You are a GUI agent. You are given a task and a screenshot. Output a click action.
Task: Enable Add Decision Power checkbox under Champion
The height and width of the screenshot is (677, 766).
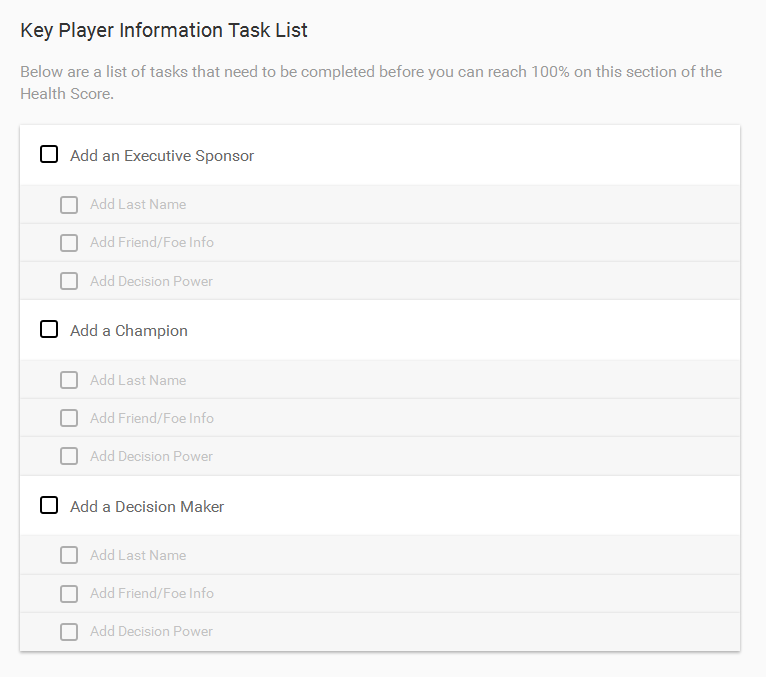(69, 456)
